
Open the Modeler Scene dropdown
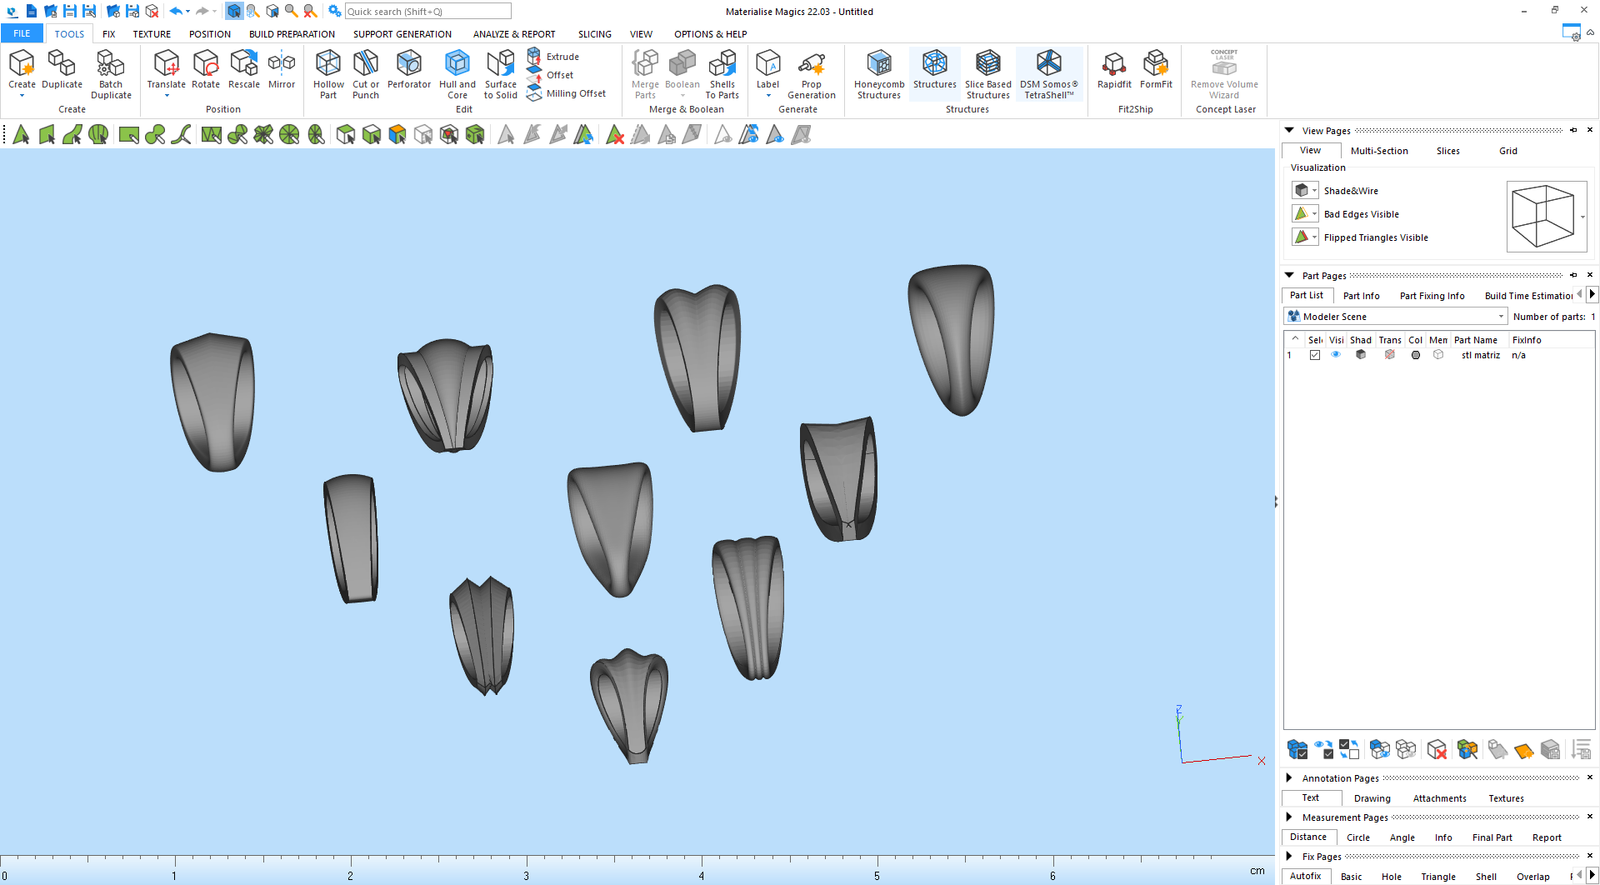coord(1396,316)
